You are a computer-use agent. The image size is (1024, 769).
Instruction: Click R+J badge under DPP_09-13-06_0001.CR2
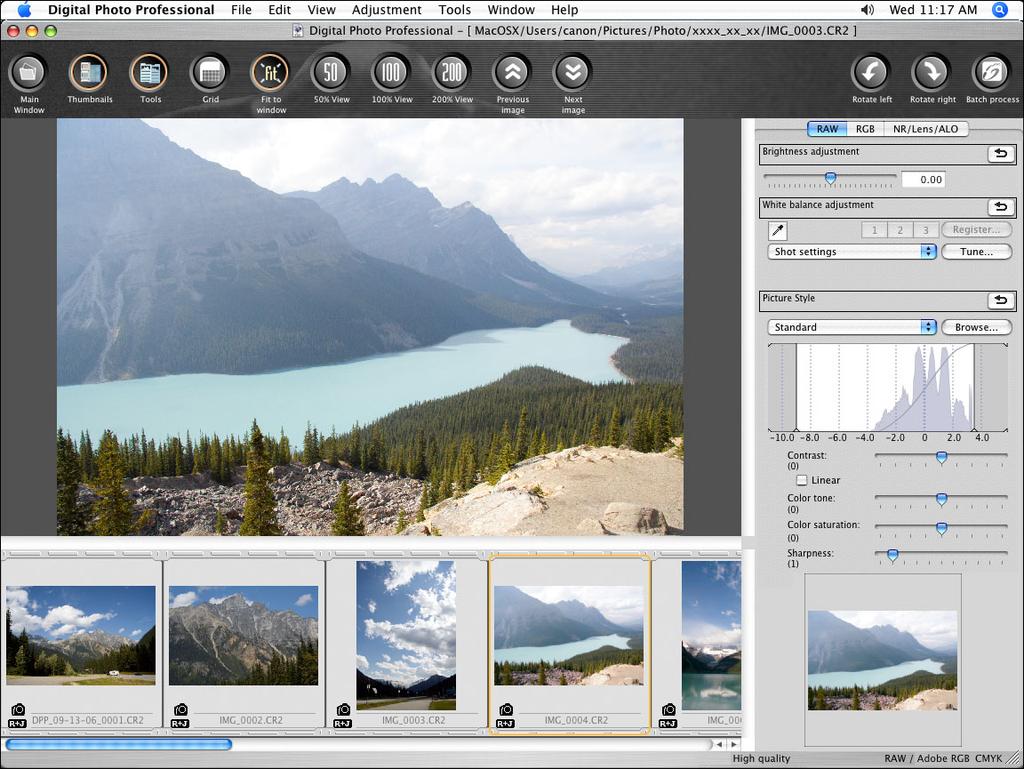[x=17, y=723]
